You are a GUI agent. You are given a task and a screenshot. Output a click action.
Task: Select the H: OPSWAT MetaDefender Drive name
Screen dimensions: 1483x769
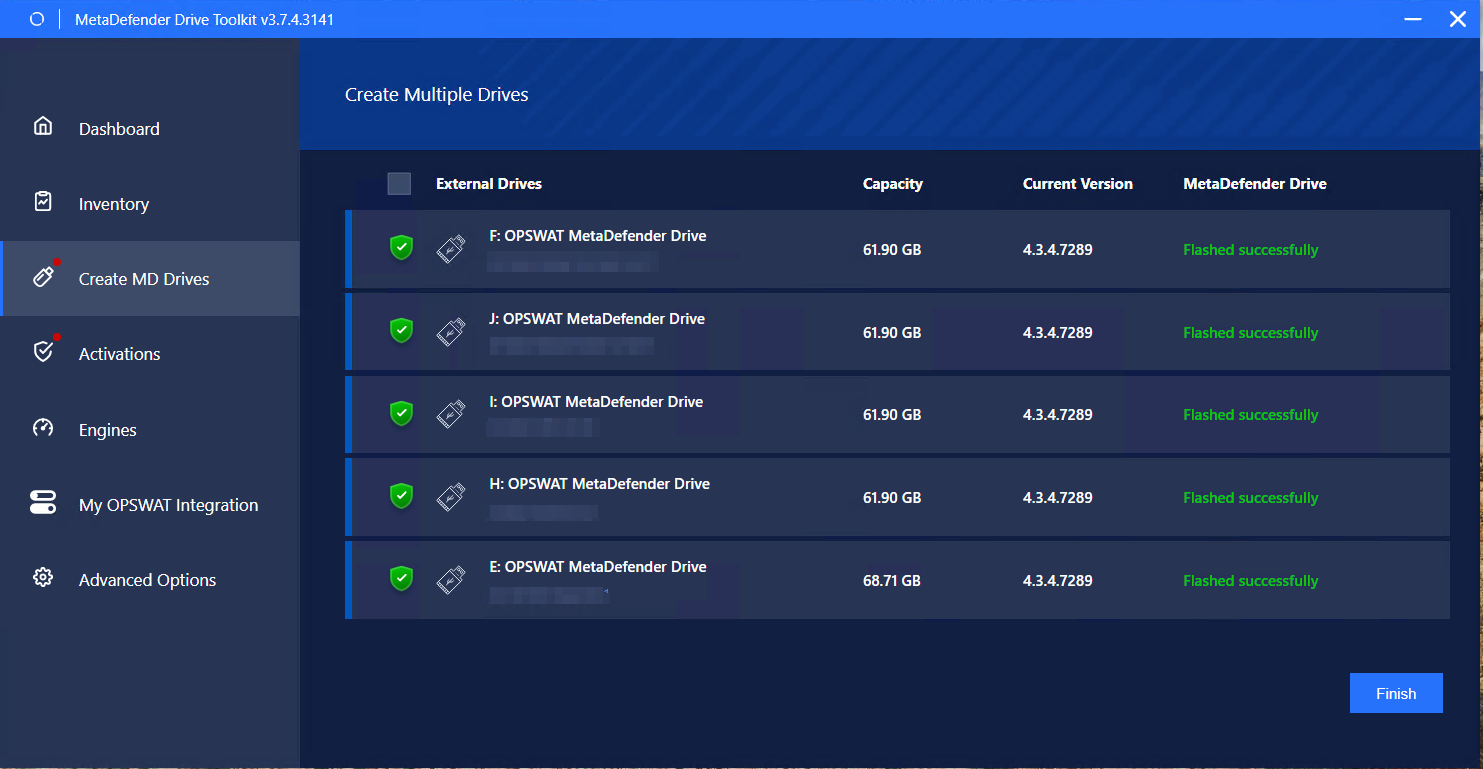pos(599,484)
